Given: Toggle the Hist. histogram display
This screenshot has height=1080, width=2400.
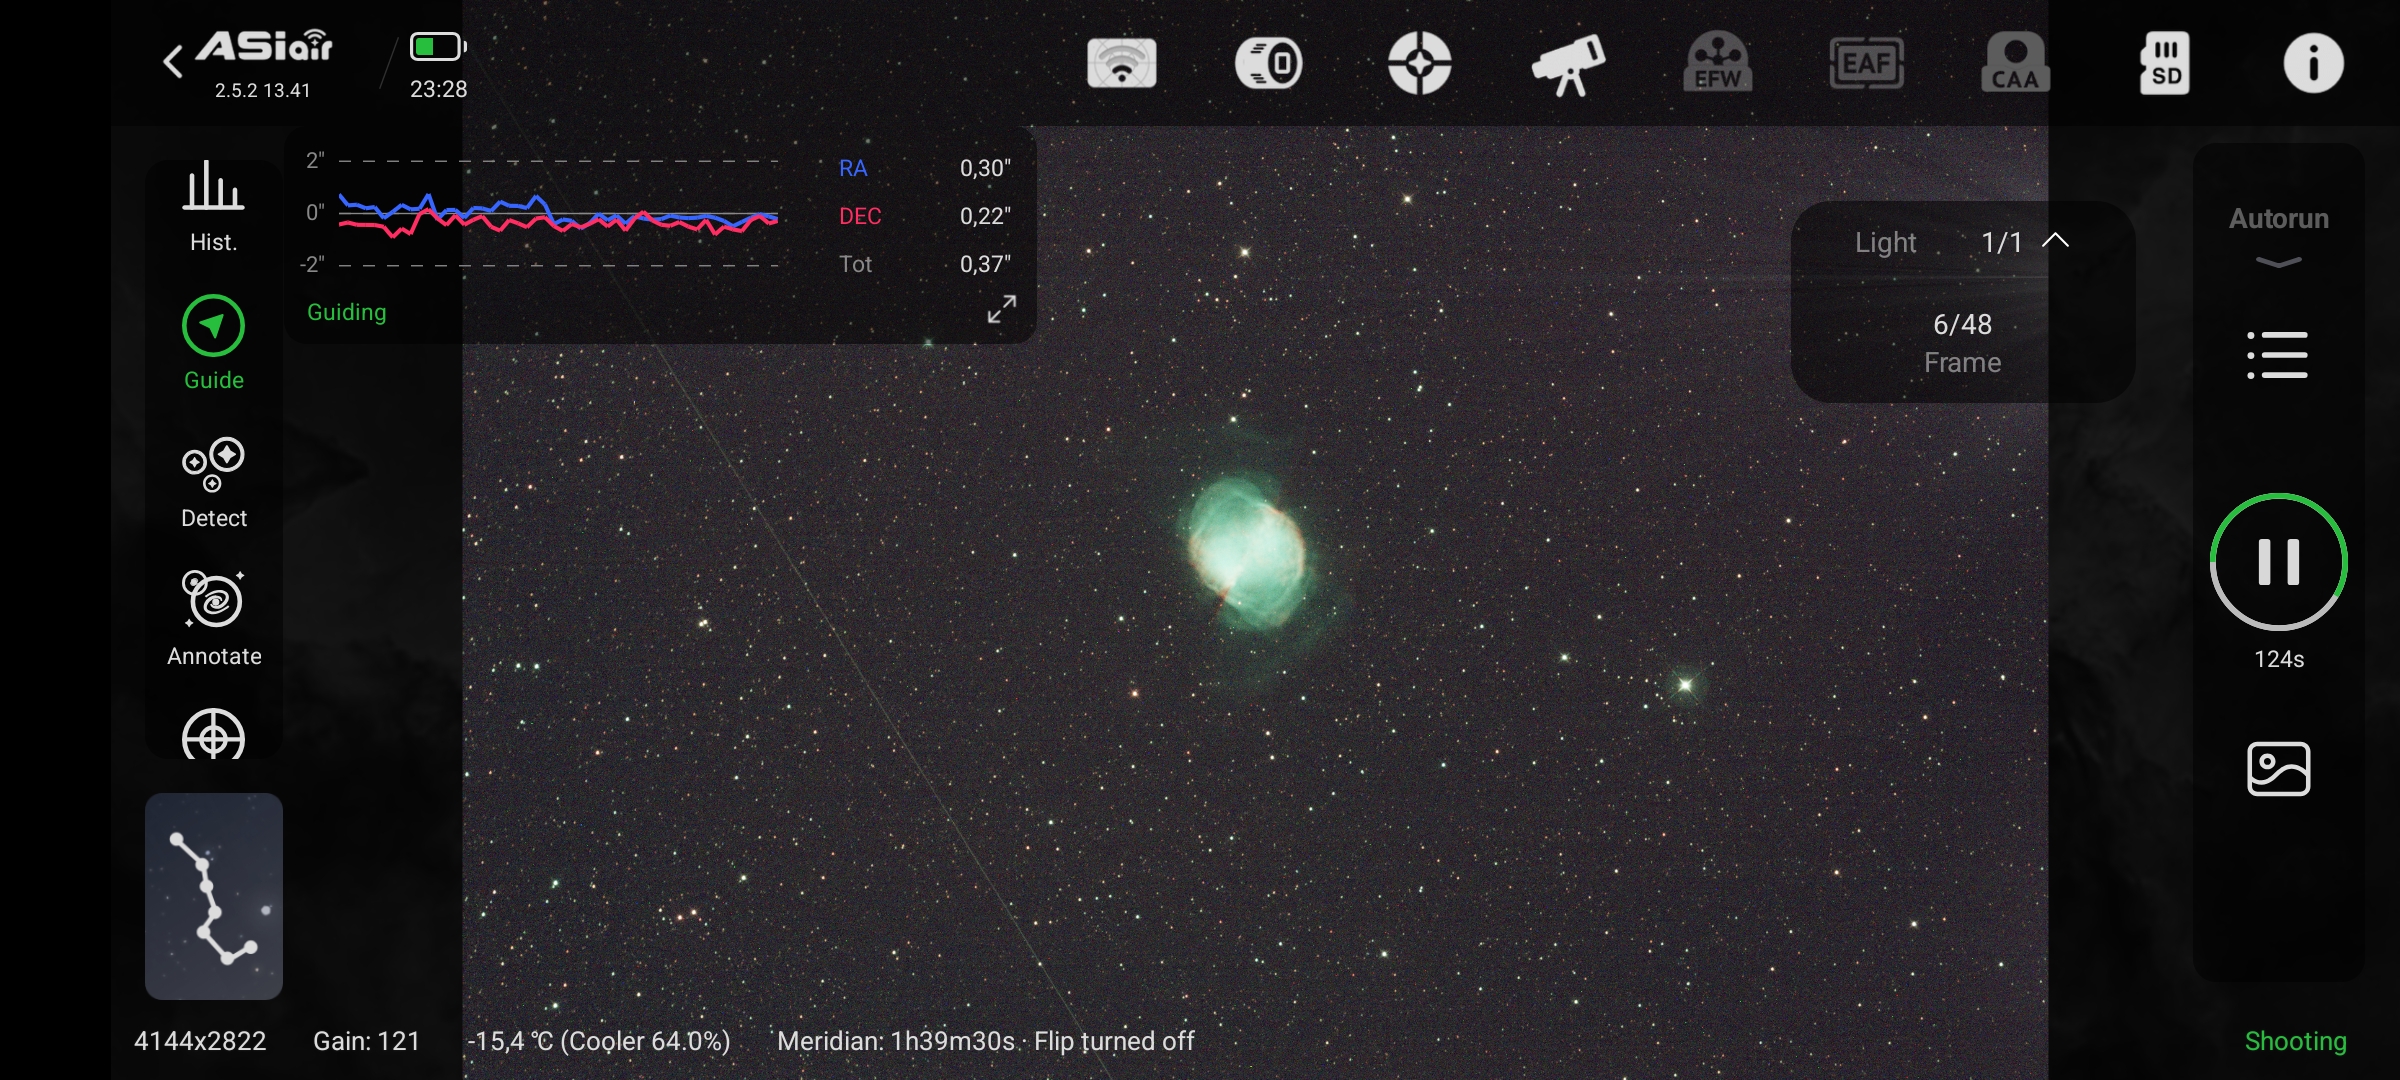Looking at the screenshot, I should tap(213, 207).
